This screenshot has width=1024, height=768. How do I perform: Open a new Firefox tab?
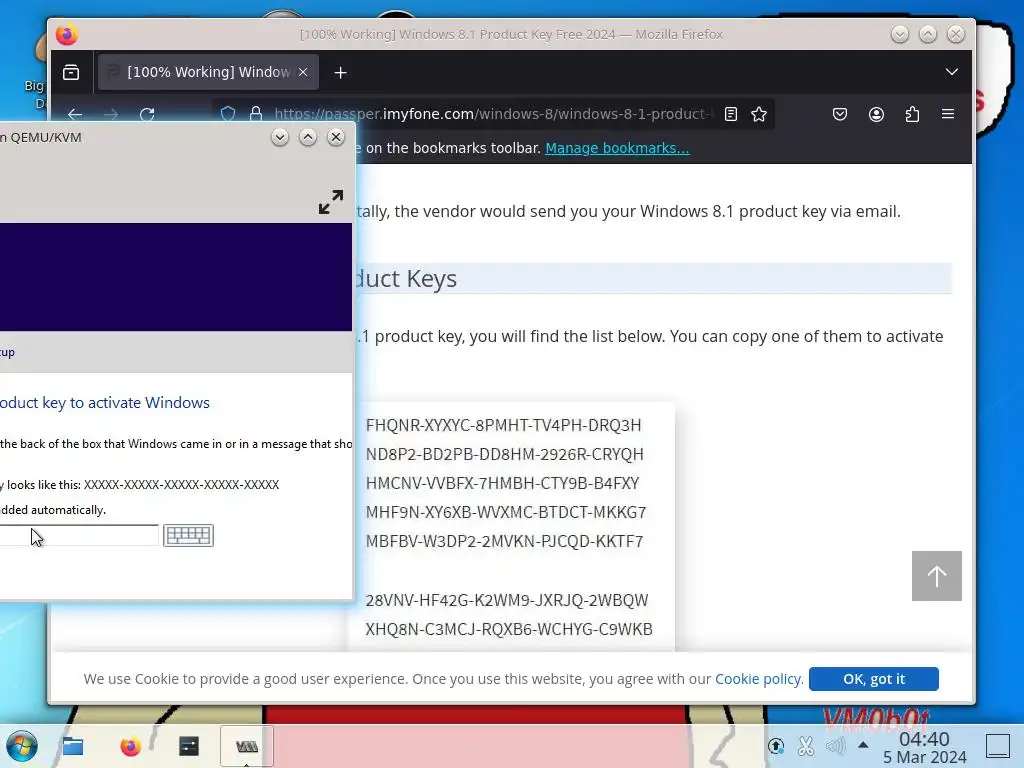tap(340, 72)
